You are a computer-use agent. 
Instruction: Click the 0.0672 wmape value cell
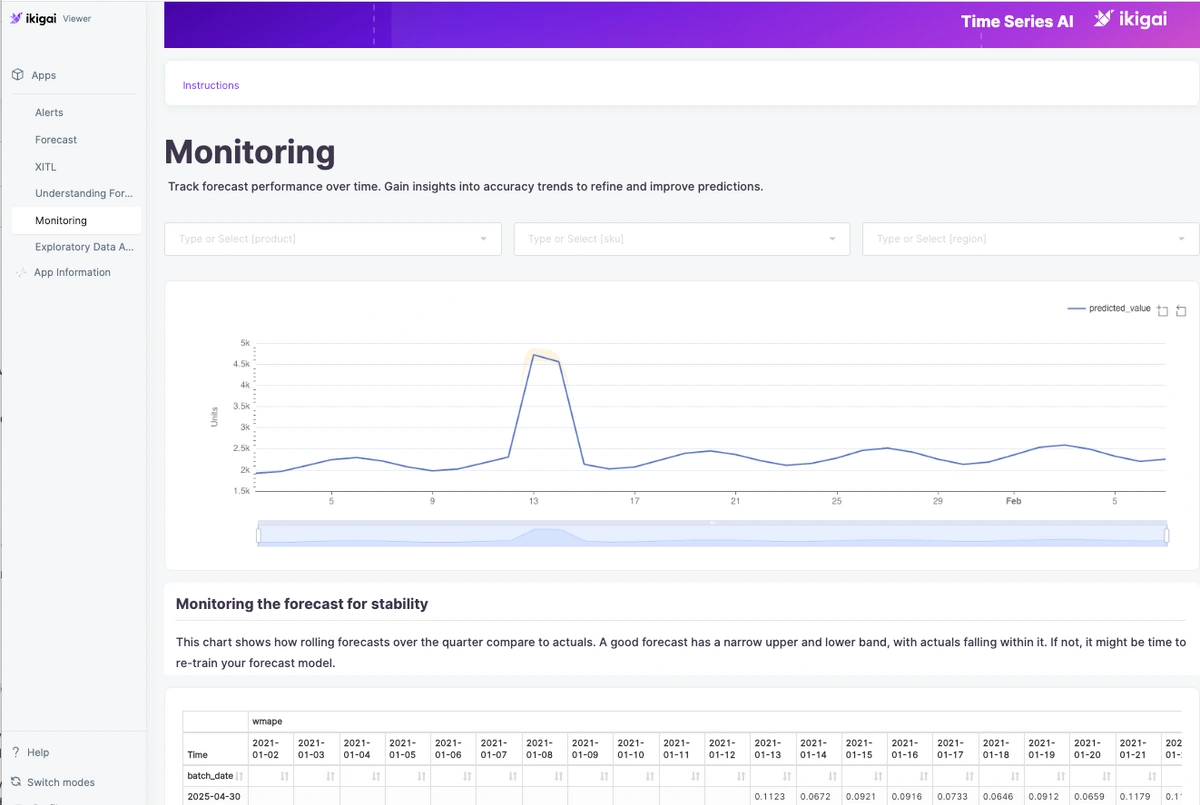[819, 796]
